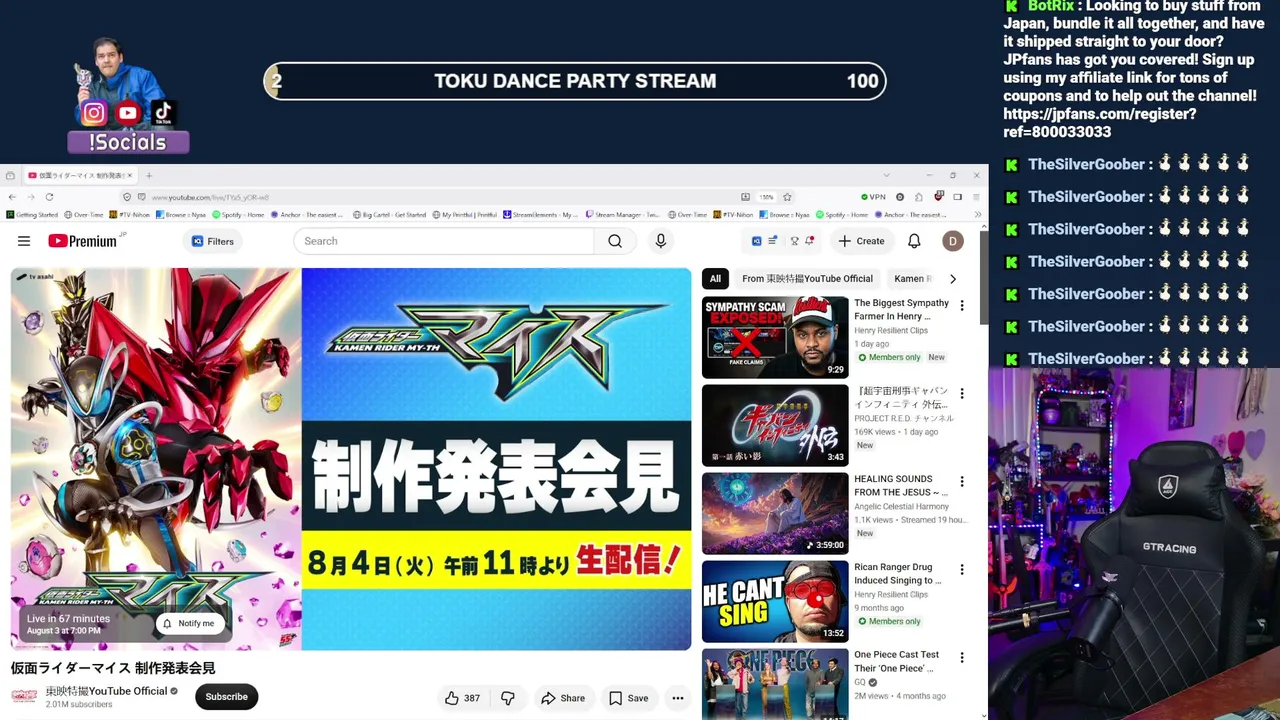
Task: Open the YouTube notifications bell
Action: pyautogui.click(x=914, y=241)
